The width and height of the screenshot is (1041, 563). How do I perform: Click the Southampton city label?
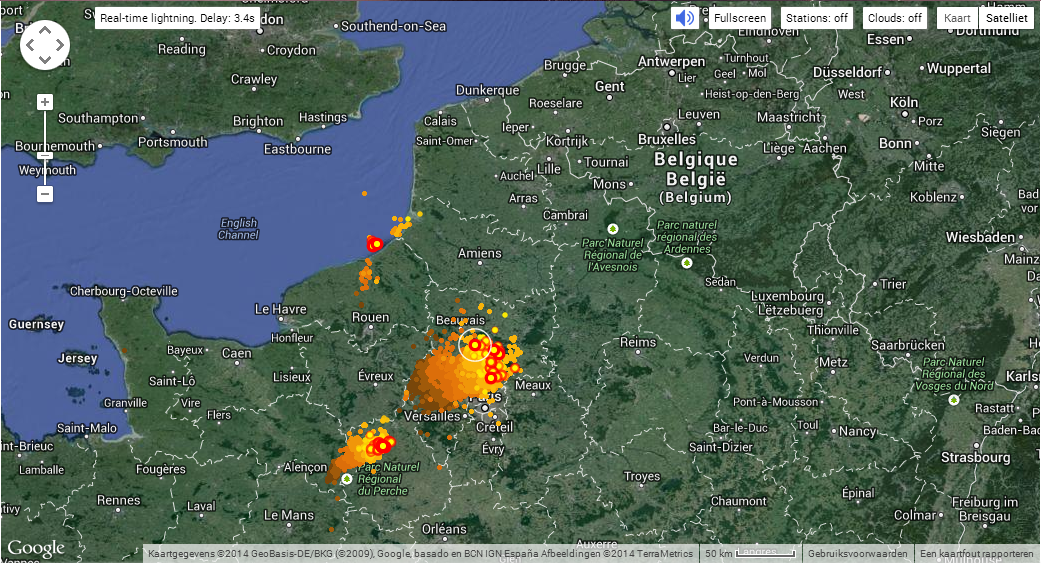[x=98, y=118]
